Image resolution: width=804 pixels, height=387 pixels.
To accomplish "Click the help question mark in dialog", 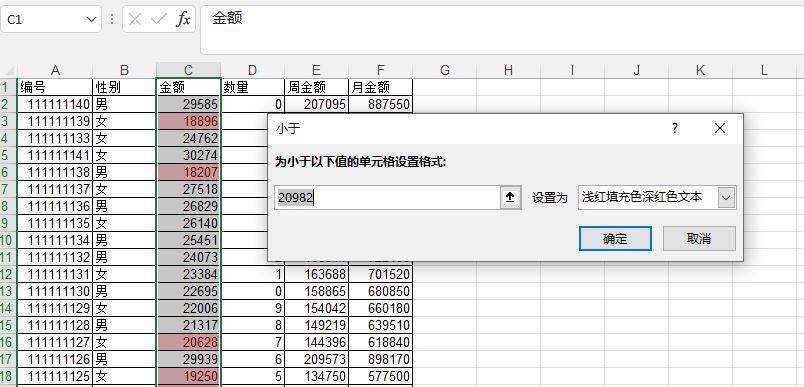I will 675,128.
